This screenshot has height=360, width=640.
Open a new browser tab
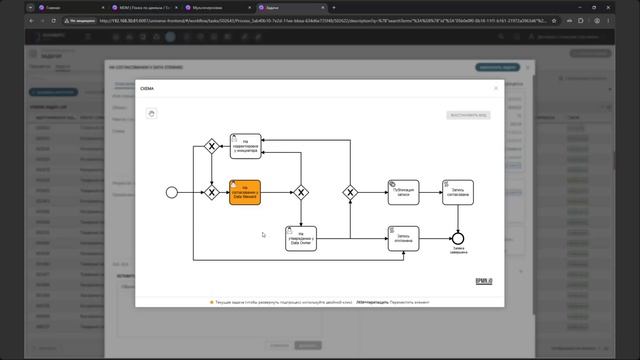[334, 7]
